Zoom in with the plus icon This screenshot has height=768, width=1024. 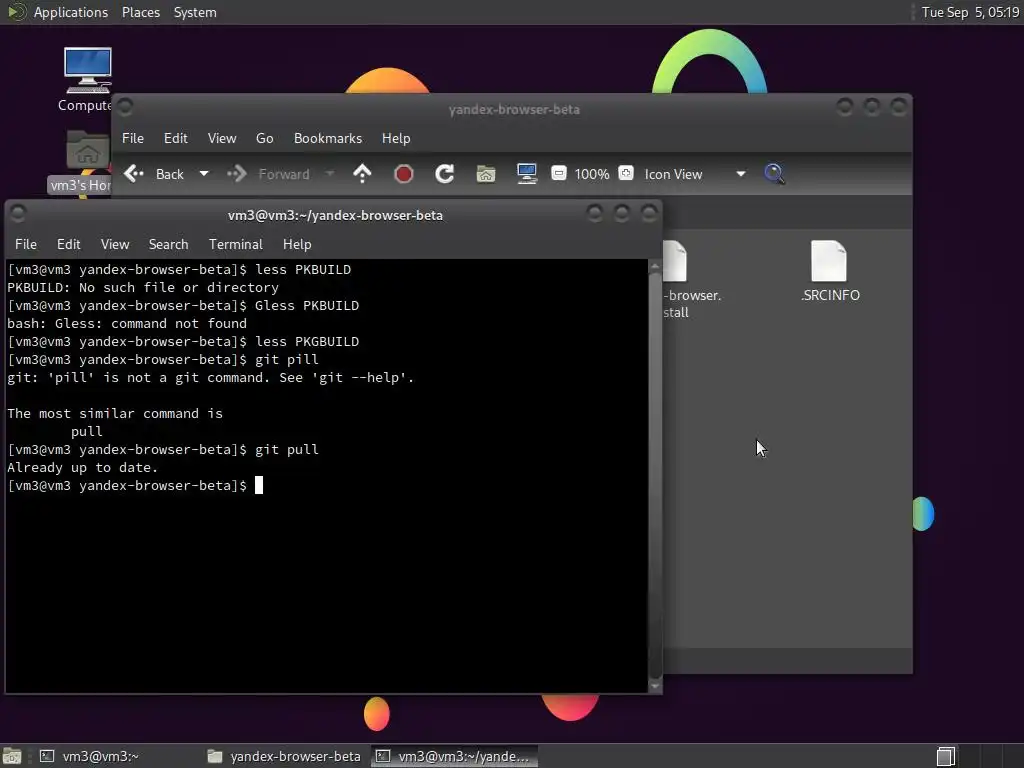pos(626,173)
